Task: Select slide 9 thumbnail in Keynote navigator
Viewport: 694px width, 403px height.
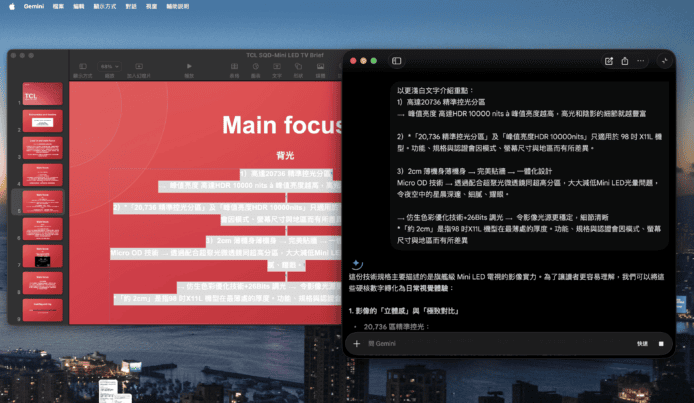Action: (x=42, y=310)
